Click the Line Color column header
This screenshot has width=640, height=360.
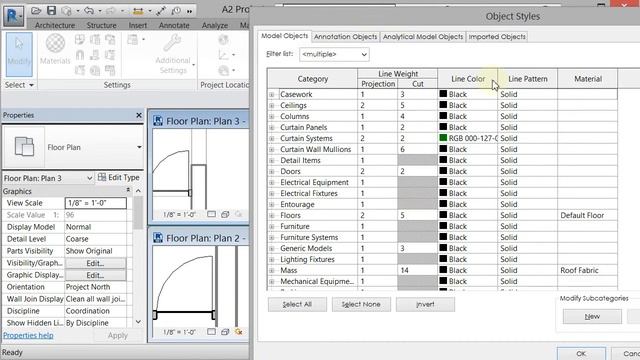pyautogui.click(x=468, y=79)
